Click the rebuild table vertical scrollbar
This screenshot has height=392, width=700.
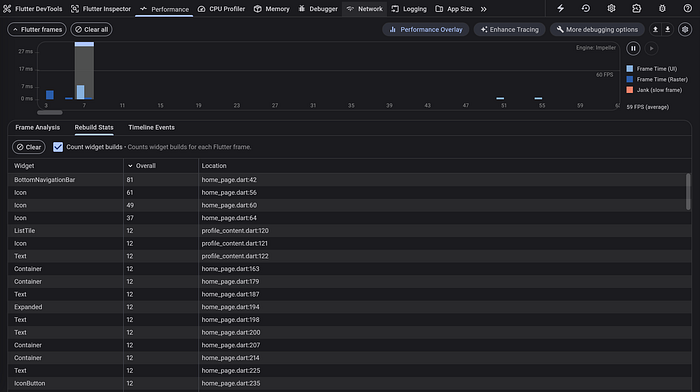pyautogui.click(x=688, y=192)
